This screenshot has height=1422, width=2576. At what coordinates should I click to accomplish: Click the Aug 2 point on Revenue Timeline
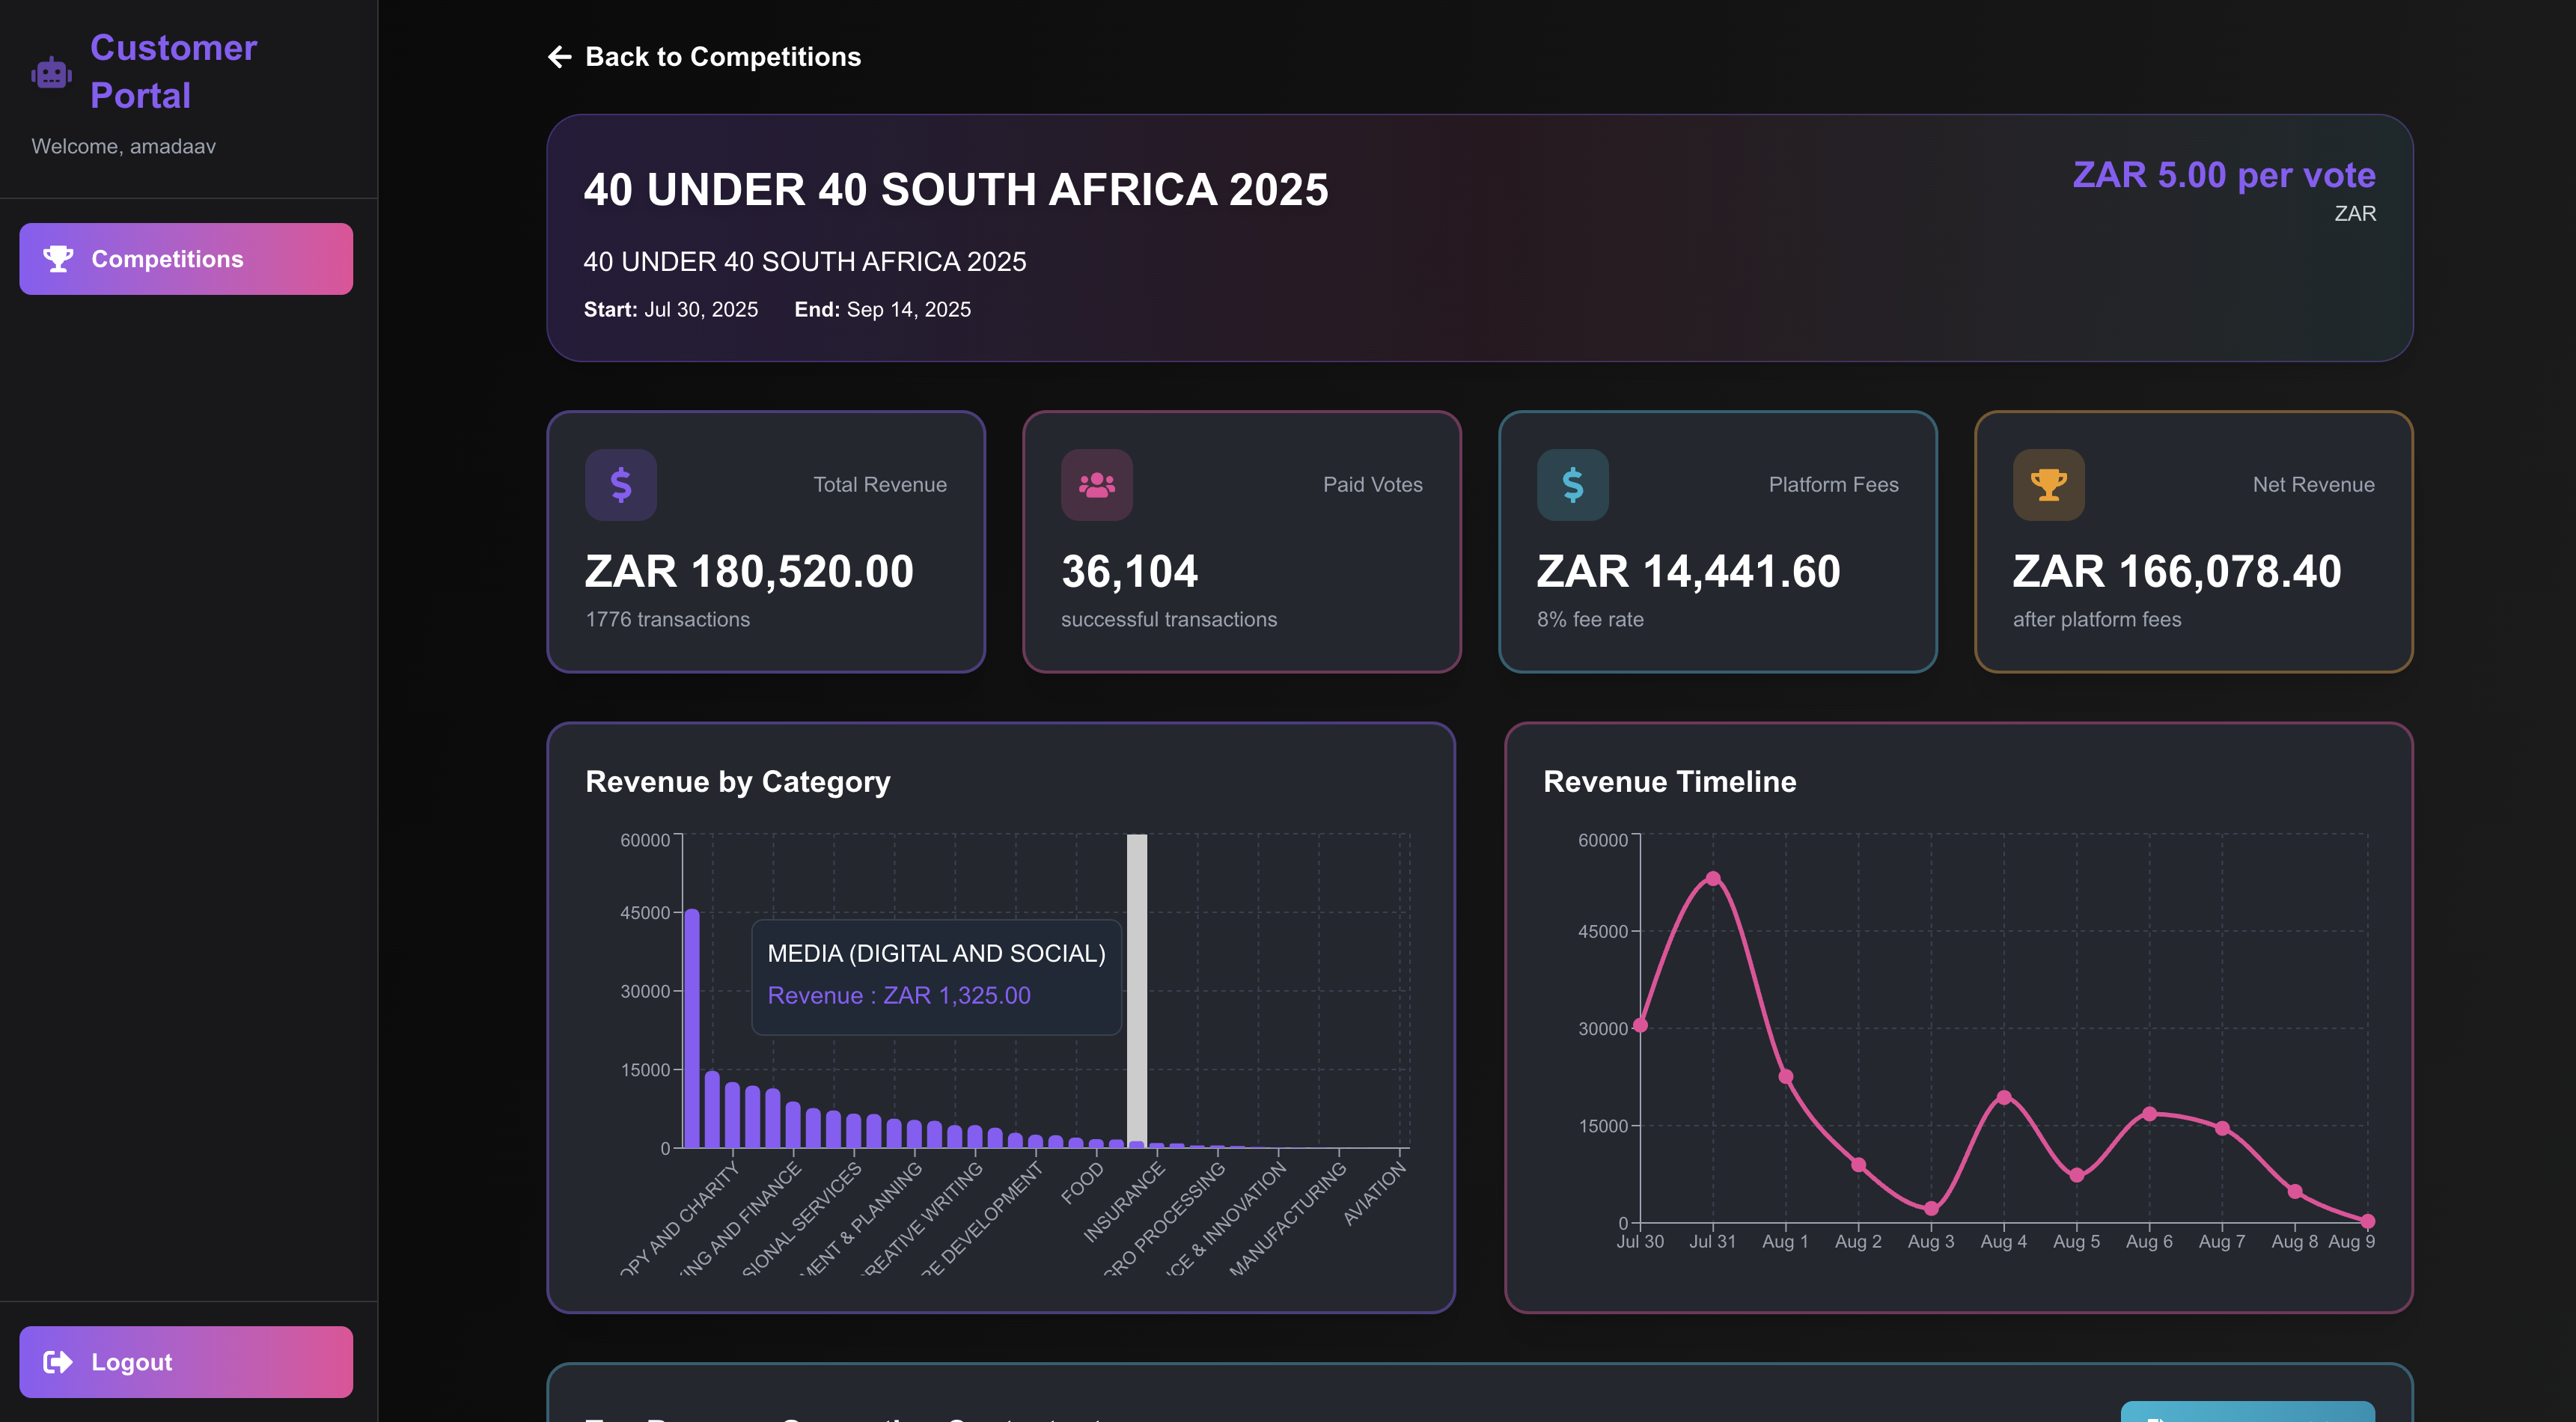click(1858, 1165)
